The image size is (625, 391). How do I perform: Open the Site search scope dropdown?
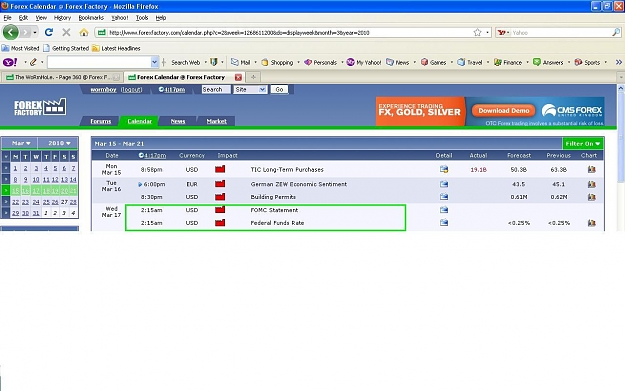tap(250, 90)
